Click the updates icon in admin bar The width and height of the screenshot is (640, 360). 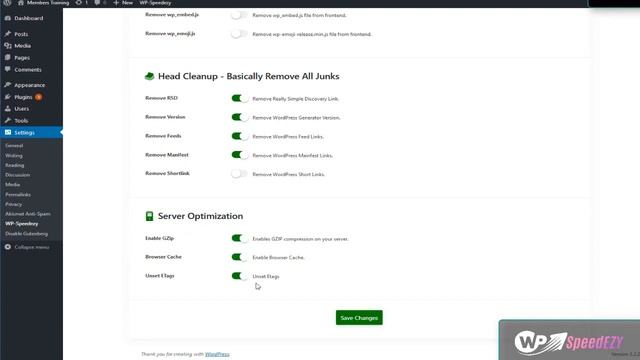(79, 3)
